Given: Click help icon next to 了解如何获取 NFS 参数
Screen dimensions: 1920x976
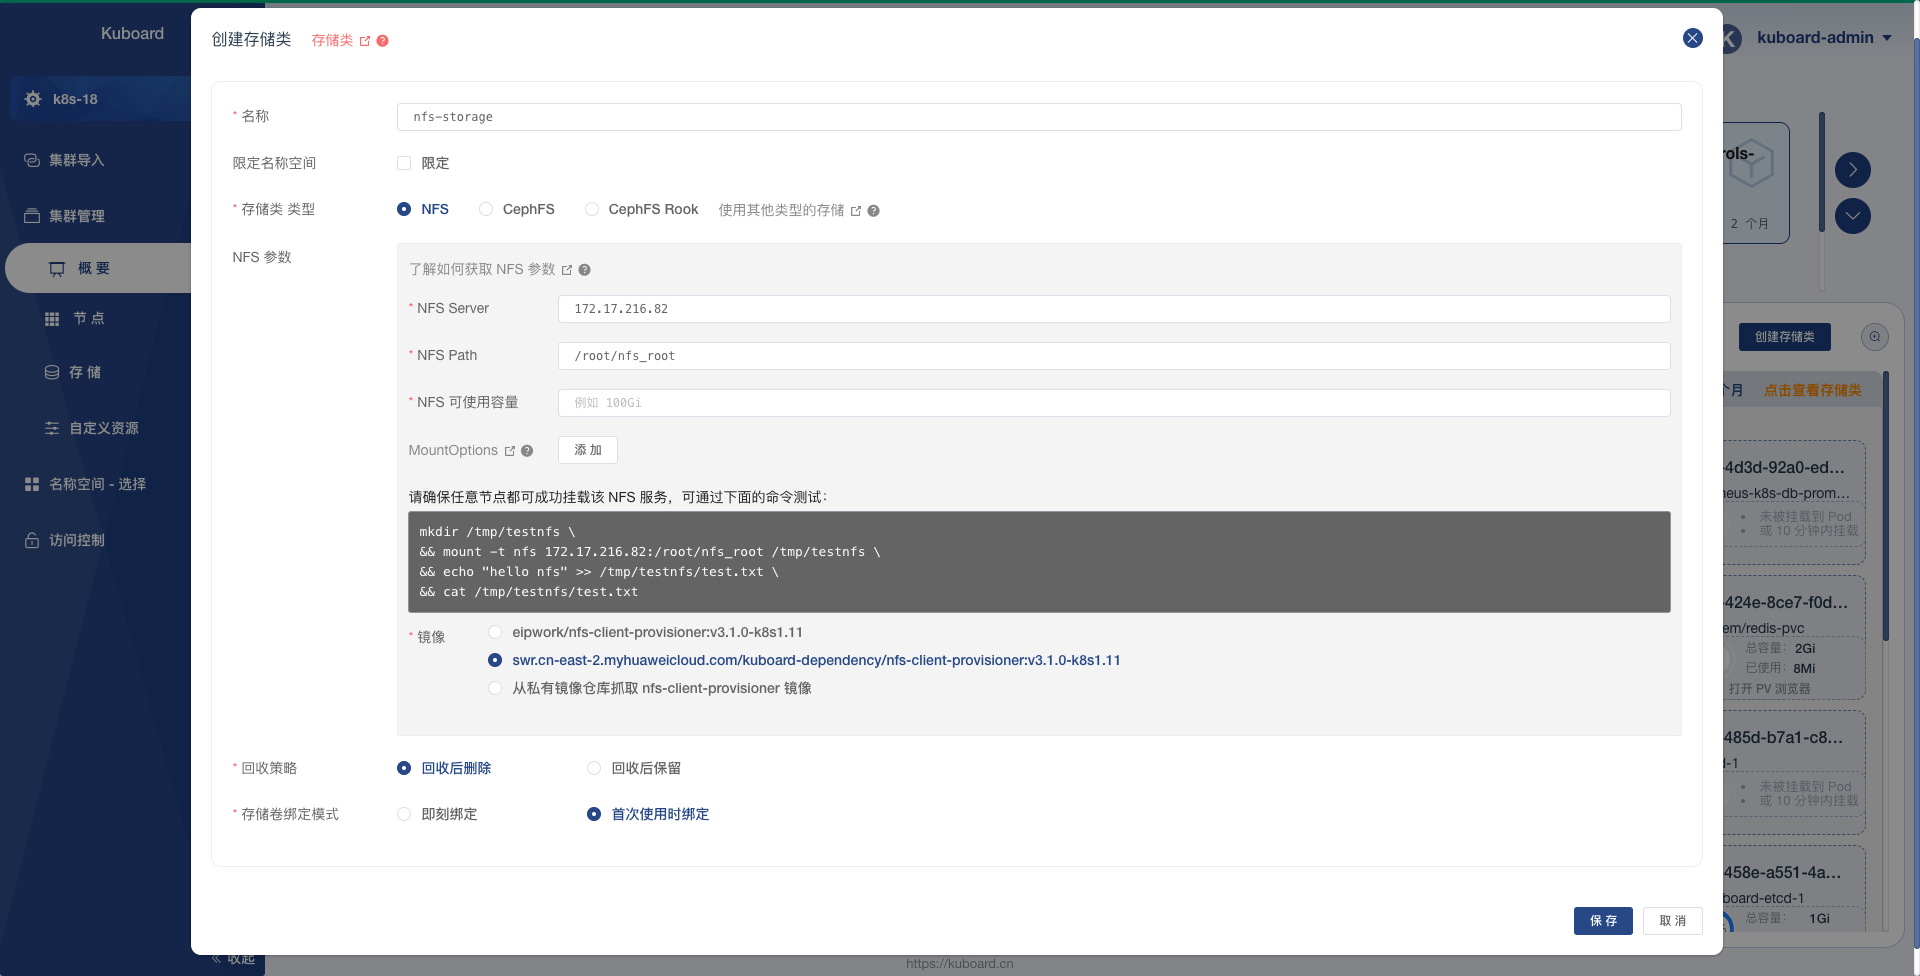Looking at the screenshot, I should 584,270.
